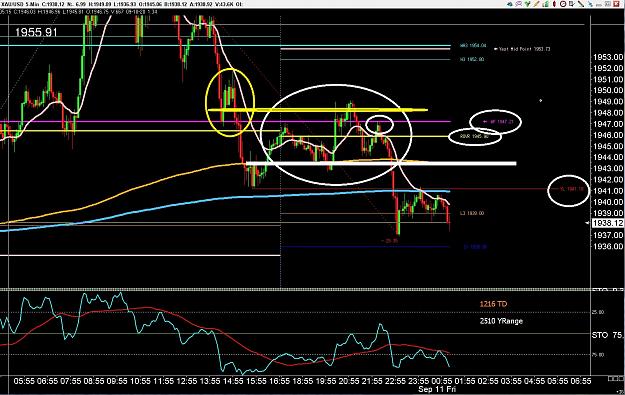Click the red diamond toolbar icon
This screenshot has width=625, height=395.
coord(554,4)
